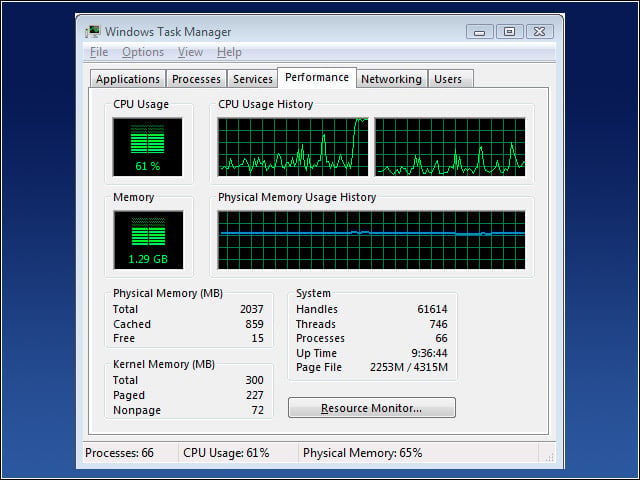Maximize the Task Manager window
640x480 pixels.
(509, 32)
